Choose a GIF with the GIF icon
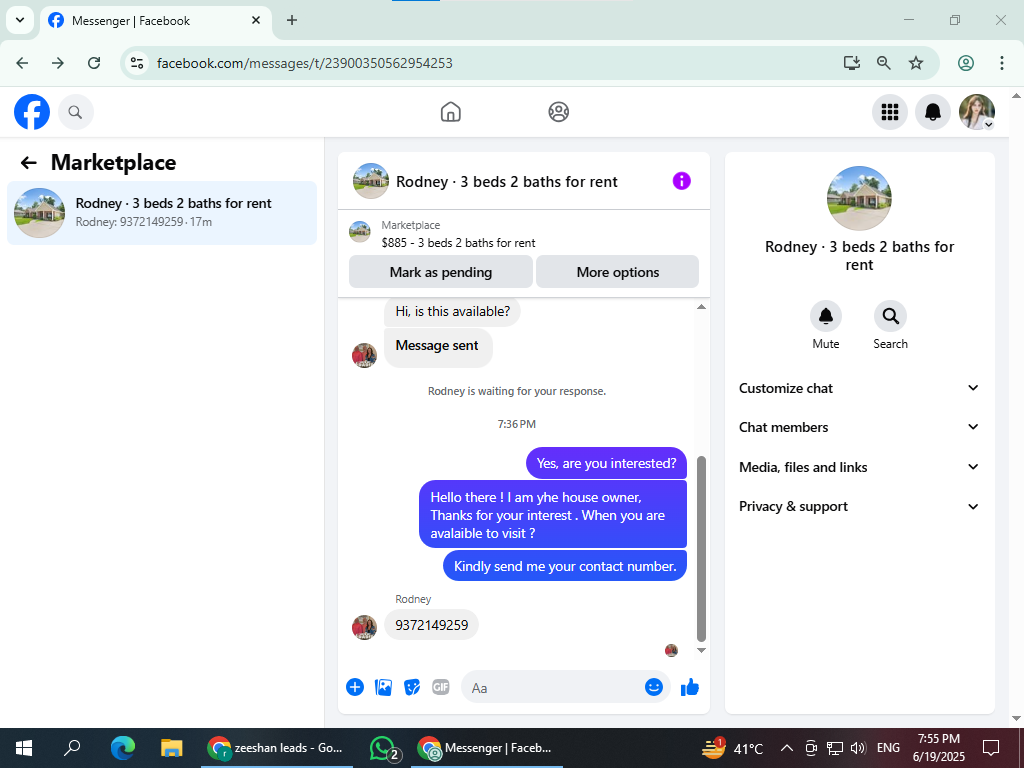Viewport: 1024px width, 768px height. pos(441,687)
